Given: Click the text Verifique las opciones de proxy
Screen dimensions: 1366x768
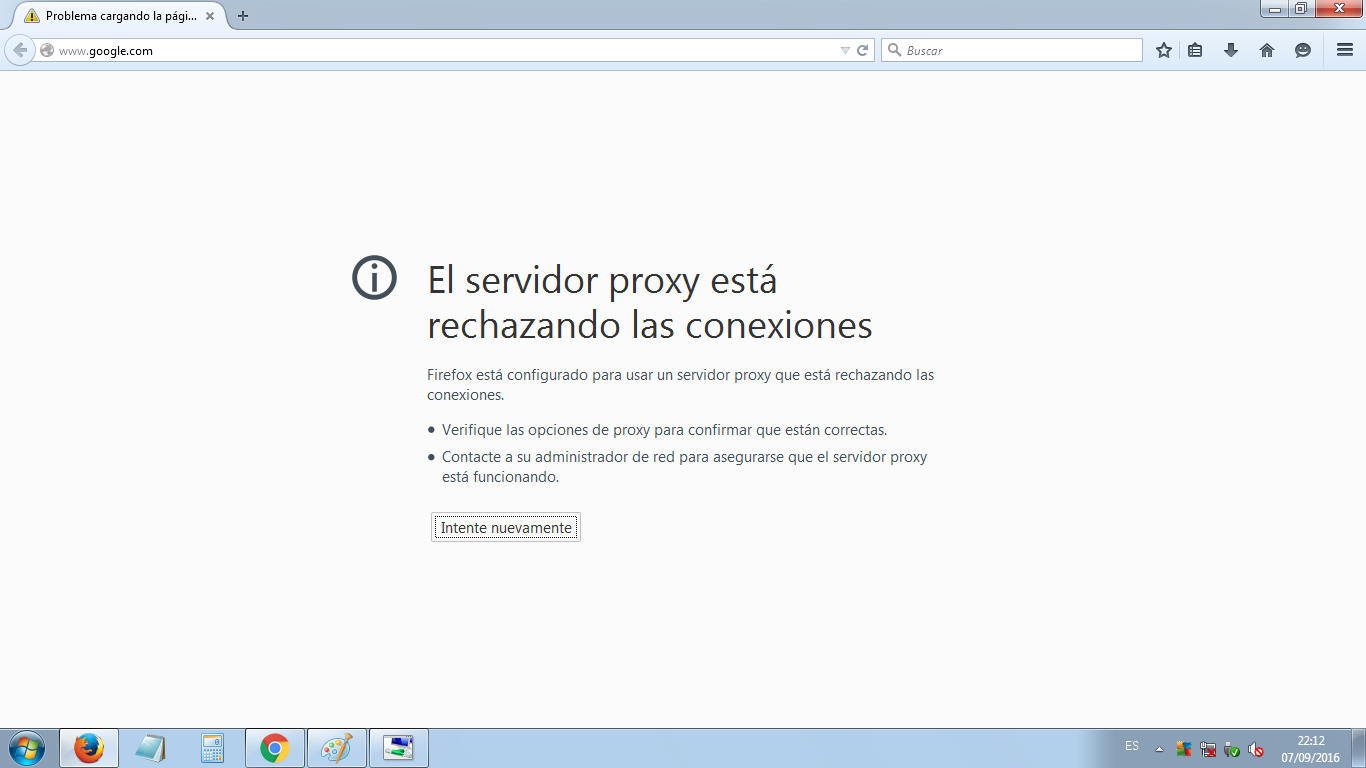Looking at the screenshot, I should (664, 430).
